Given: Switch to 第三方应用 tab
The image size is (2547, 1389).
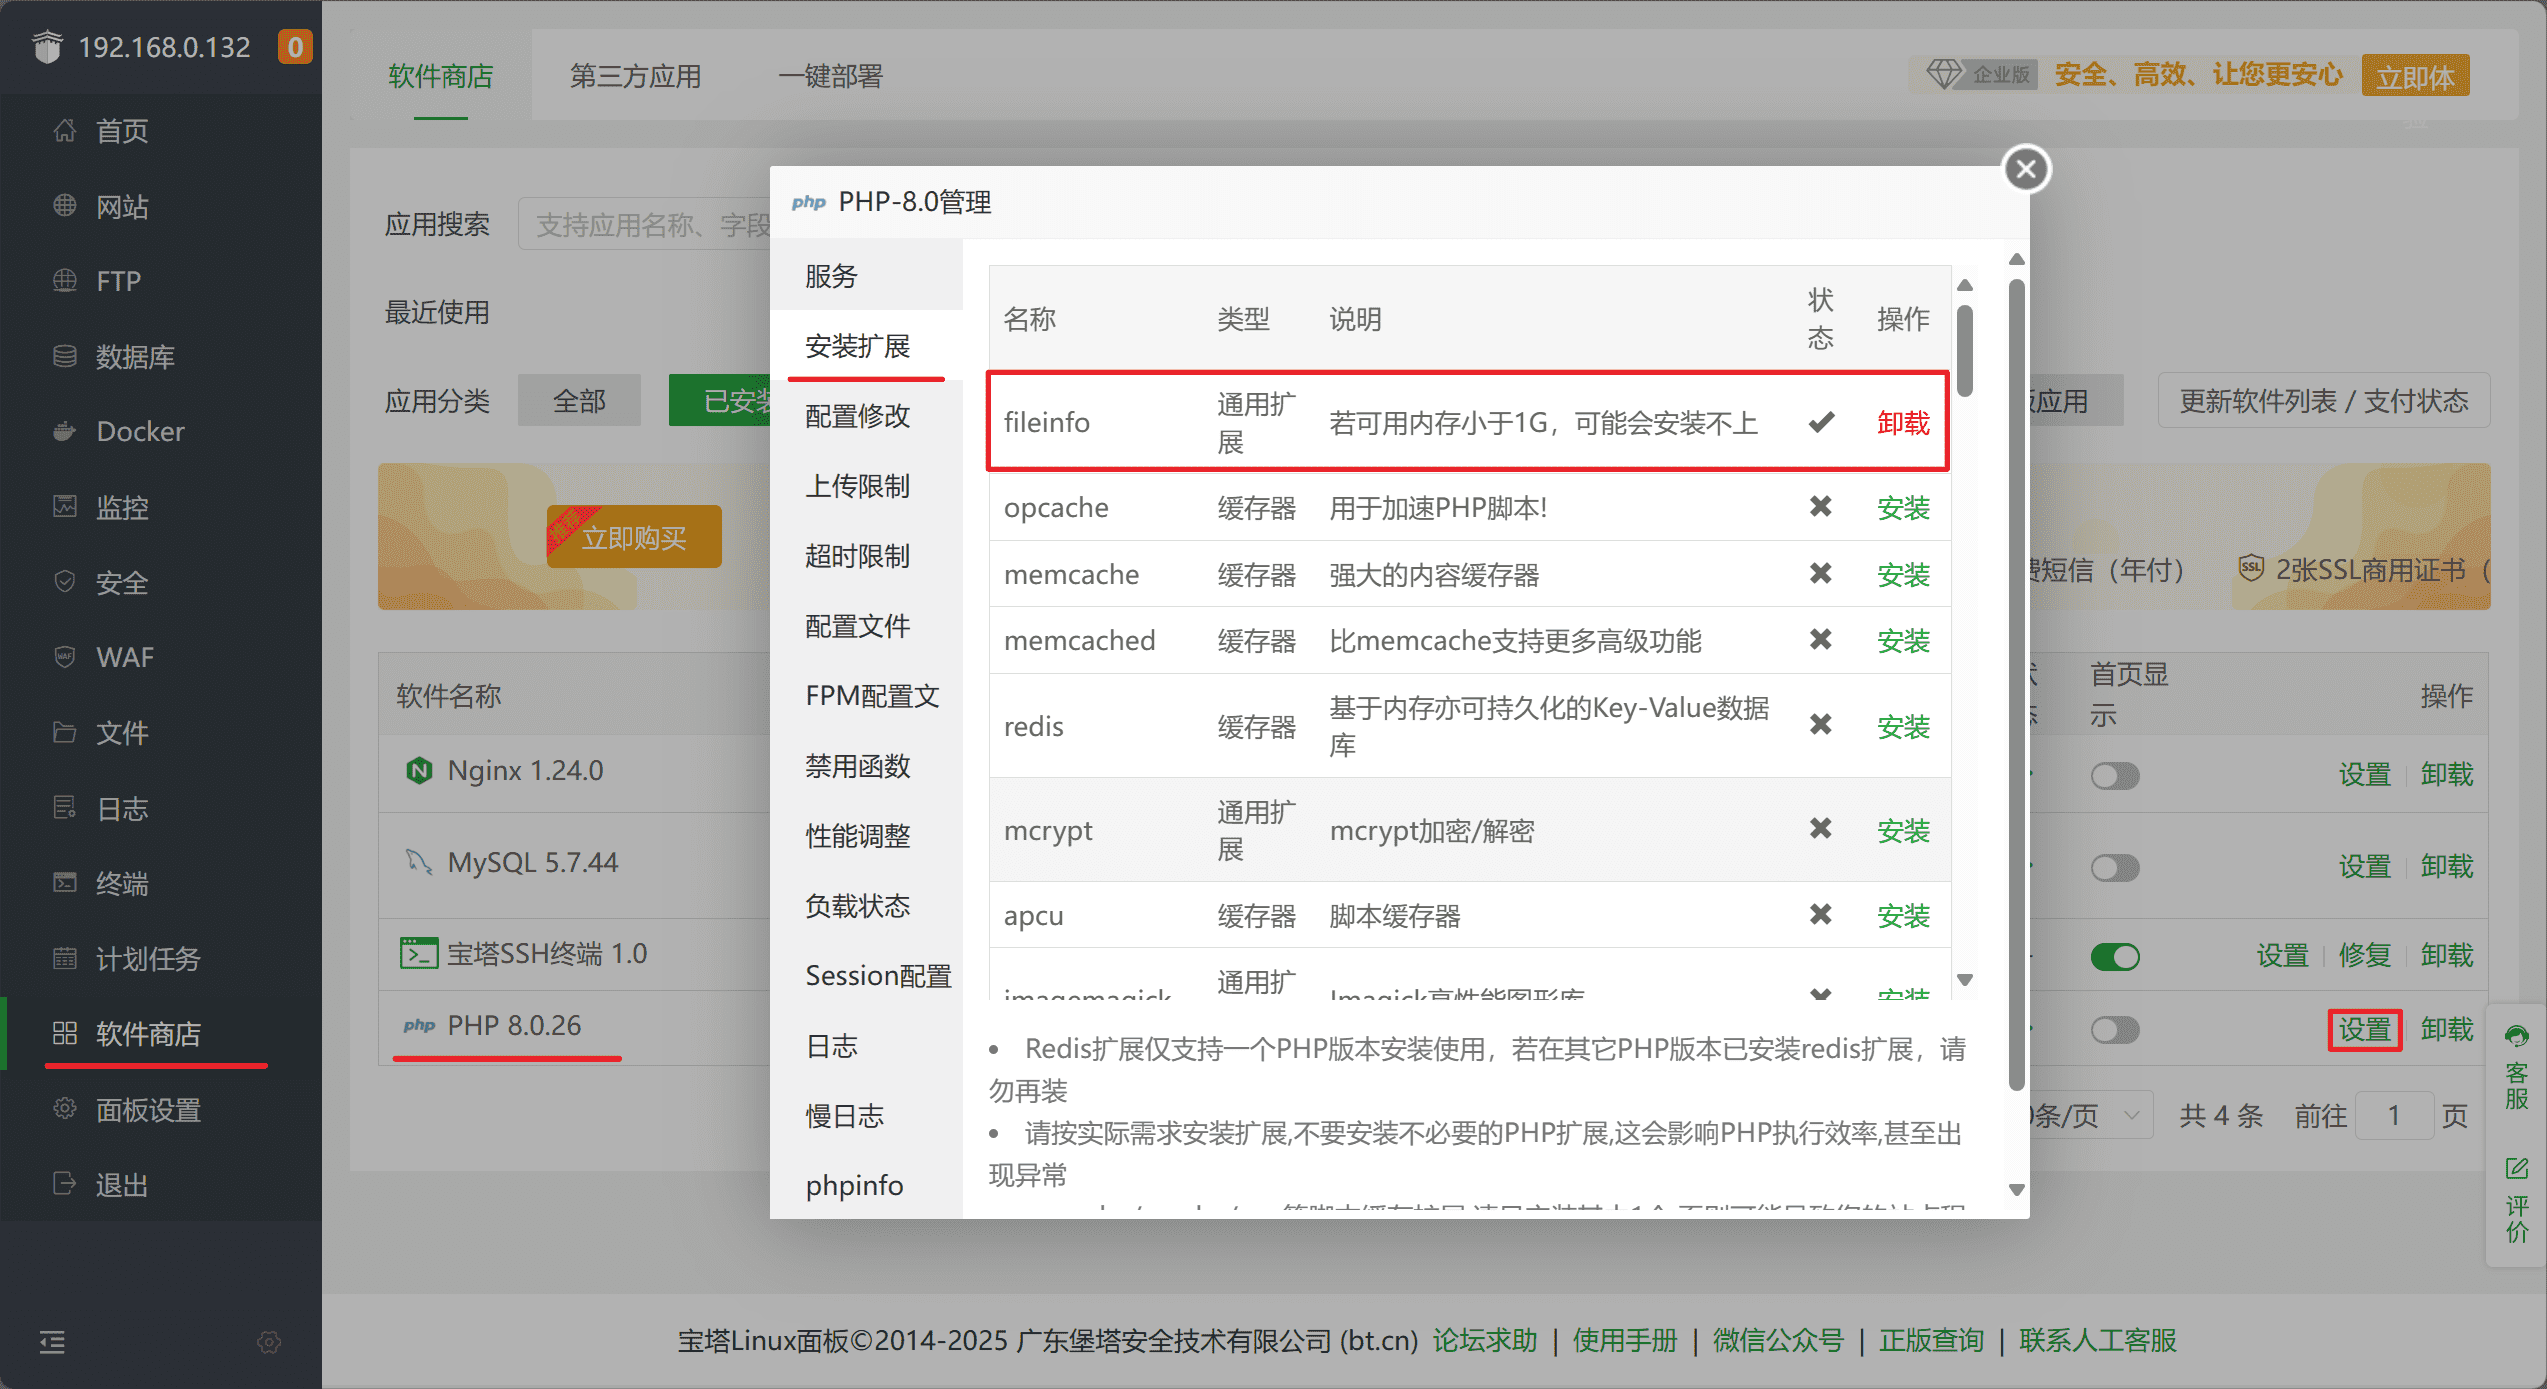Looking at the screenshot, I should 635,76.
